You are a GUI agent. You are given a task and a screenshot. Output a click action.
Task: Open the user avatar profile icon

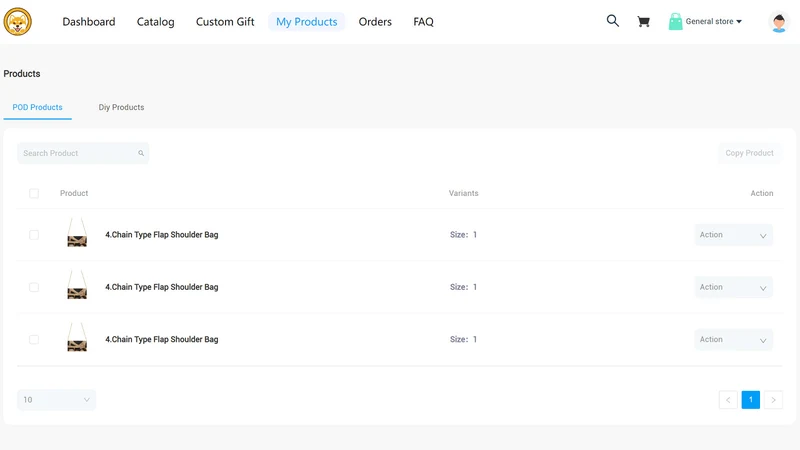tap(779, 22)
